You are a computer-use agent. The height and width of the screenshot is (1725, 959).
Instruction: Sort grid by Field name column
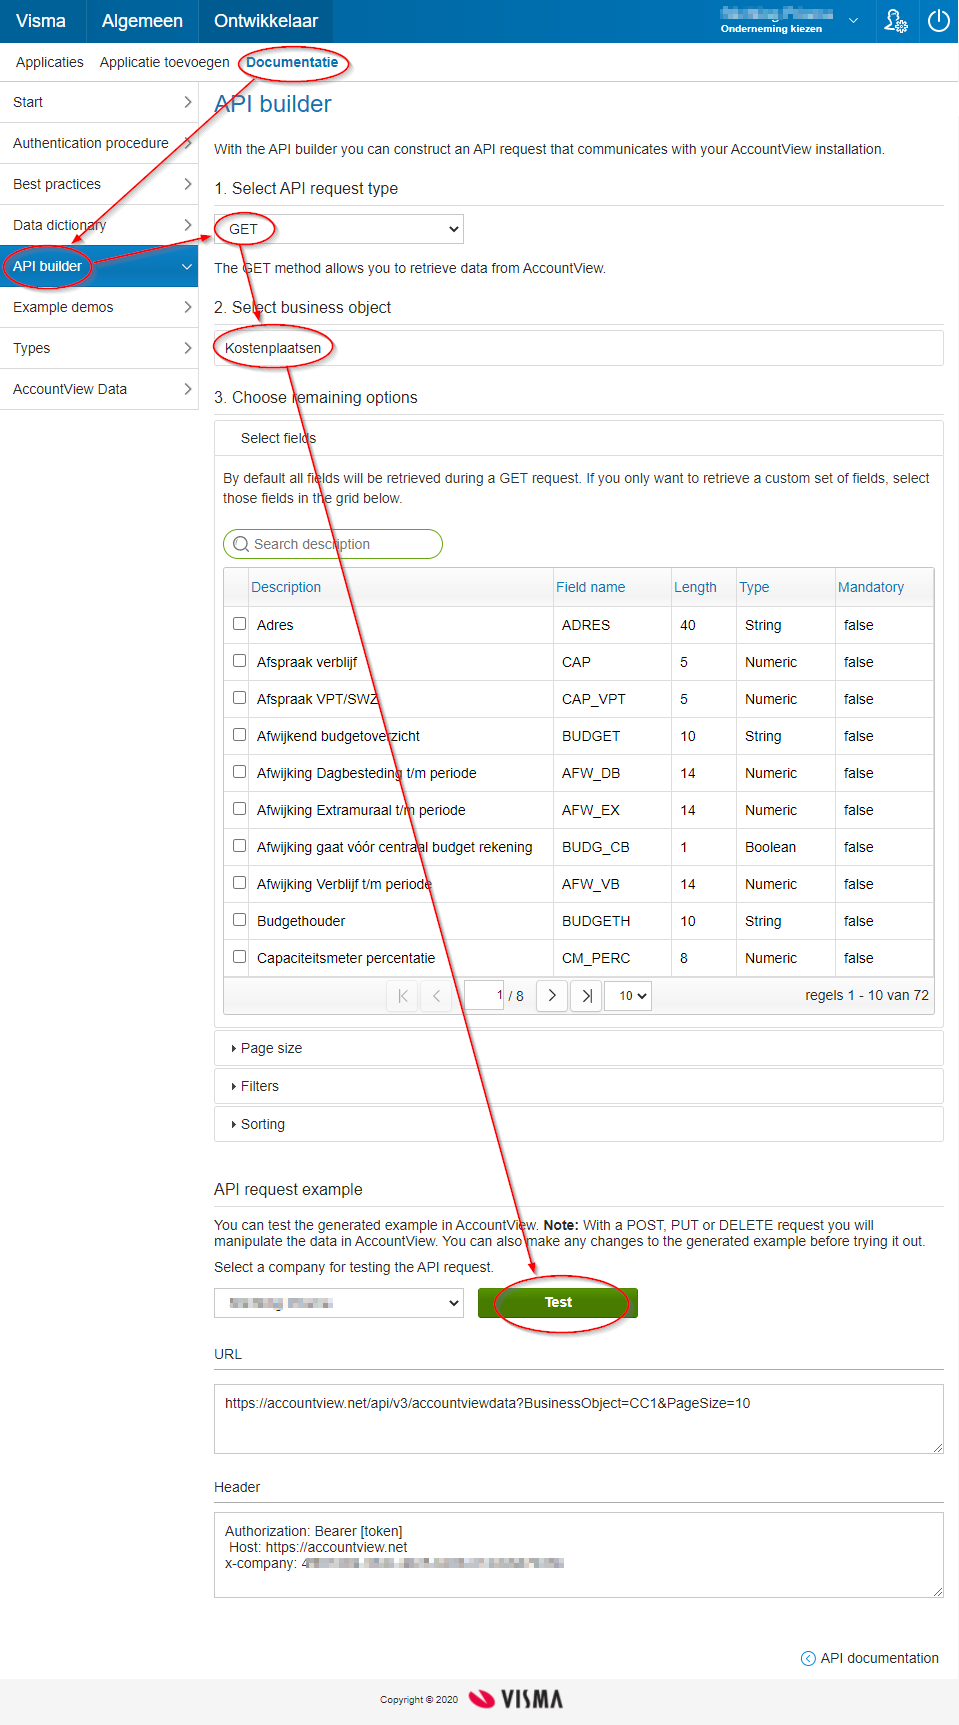click(x=591, y=587)
